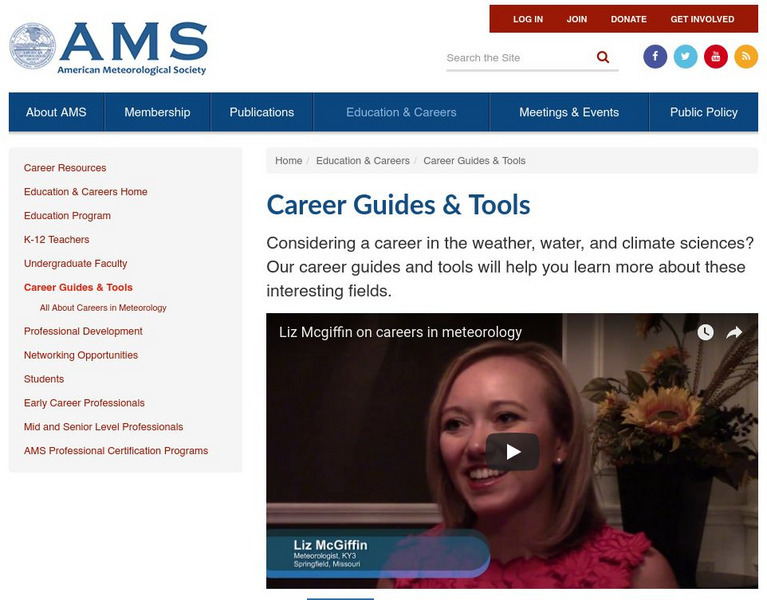Open the orange RSS feed icon
Viewport: 767px width, 600px height.
click(x=745, y=57)
